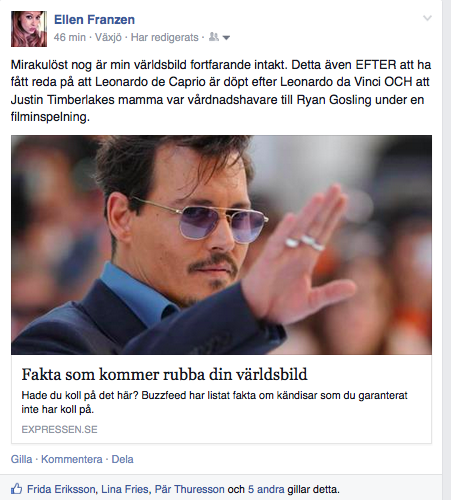Open Frida Eriksson's profile
The image size is (451, 500).
[x=61, y=489]
